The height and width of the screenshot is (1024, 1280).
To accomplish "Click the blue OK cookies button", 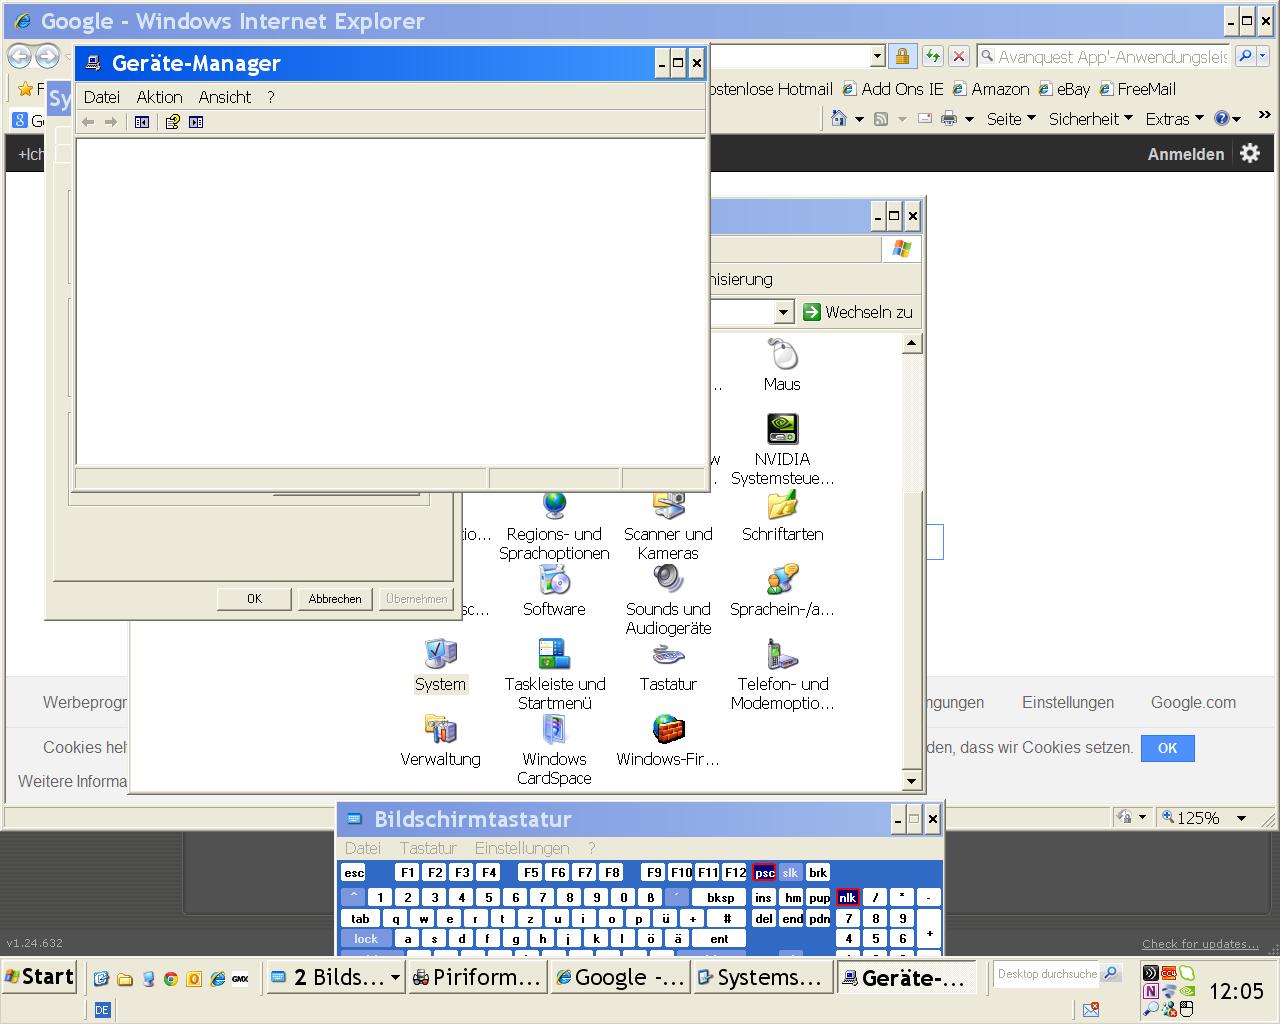I will coord(1167,748).
